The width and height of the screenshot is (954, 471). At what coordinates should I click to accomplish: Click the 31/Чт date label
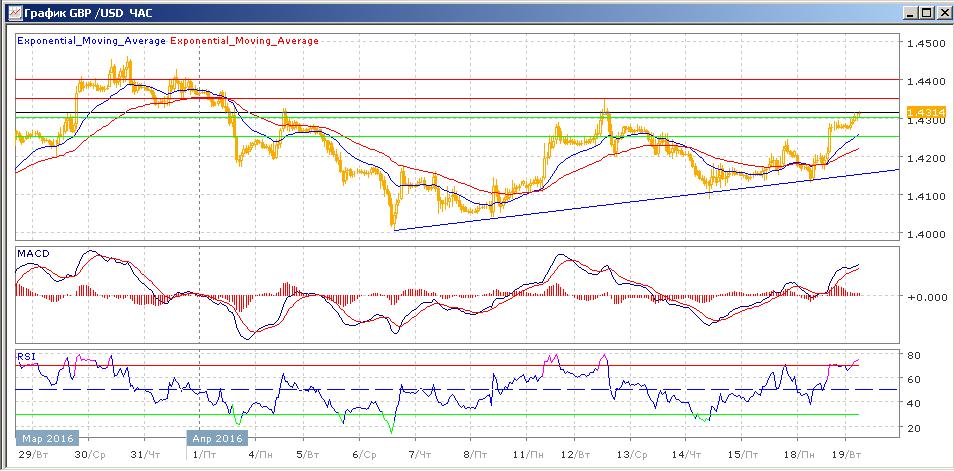click(x=147, y=455)
